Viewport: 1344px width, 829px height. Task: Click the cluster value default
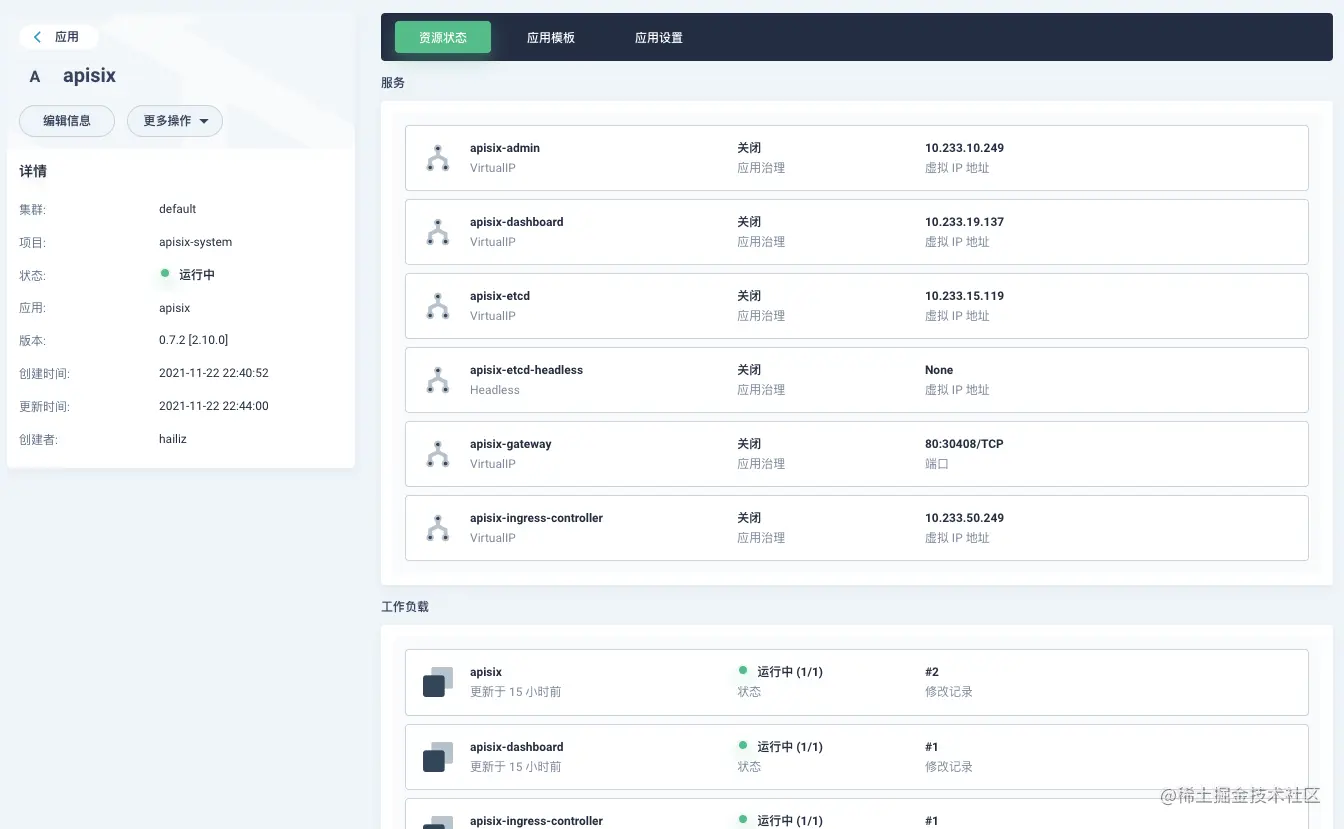pos(178,209)
